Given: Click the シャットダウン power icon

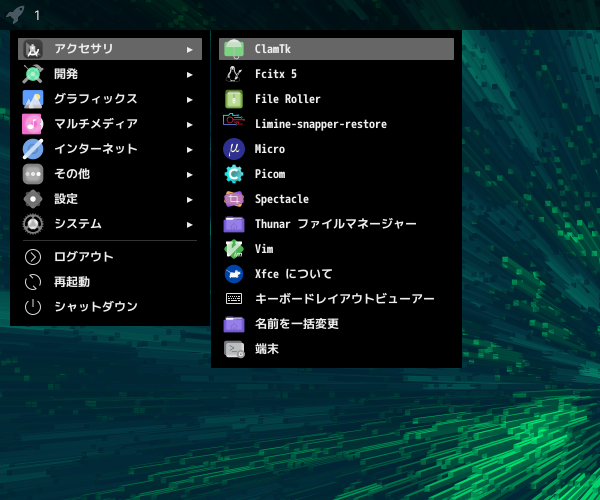Looking at the screenshot, I should (x=33, y=307).
